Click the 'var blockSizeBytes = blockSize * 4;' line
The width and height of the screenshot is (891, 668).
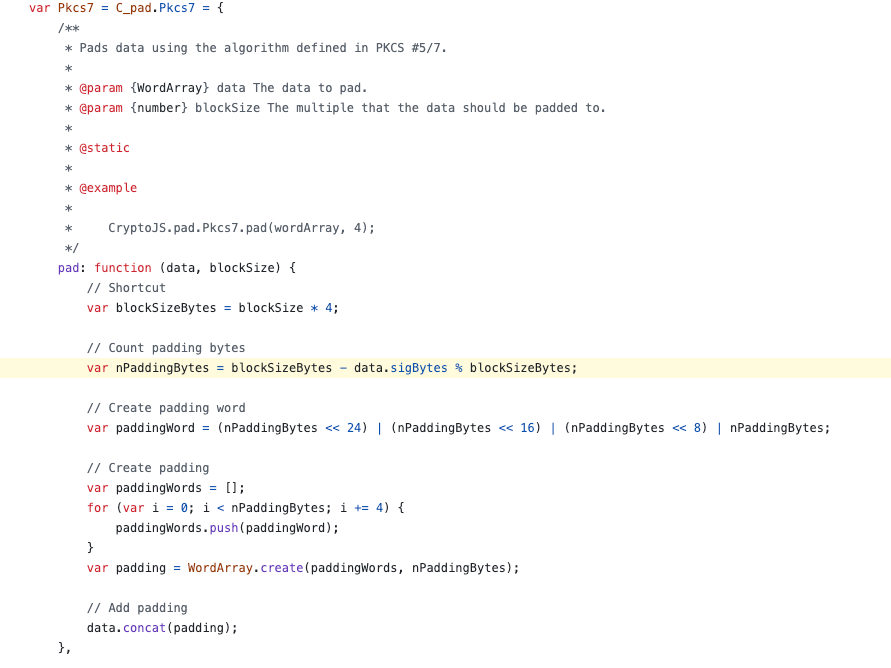pyautogui.click(x=213, y=308)
